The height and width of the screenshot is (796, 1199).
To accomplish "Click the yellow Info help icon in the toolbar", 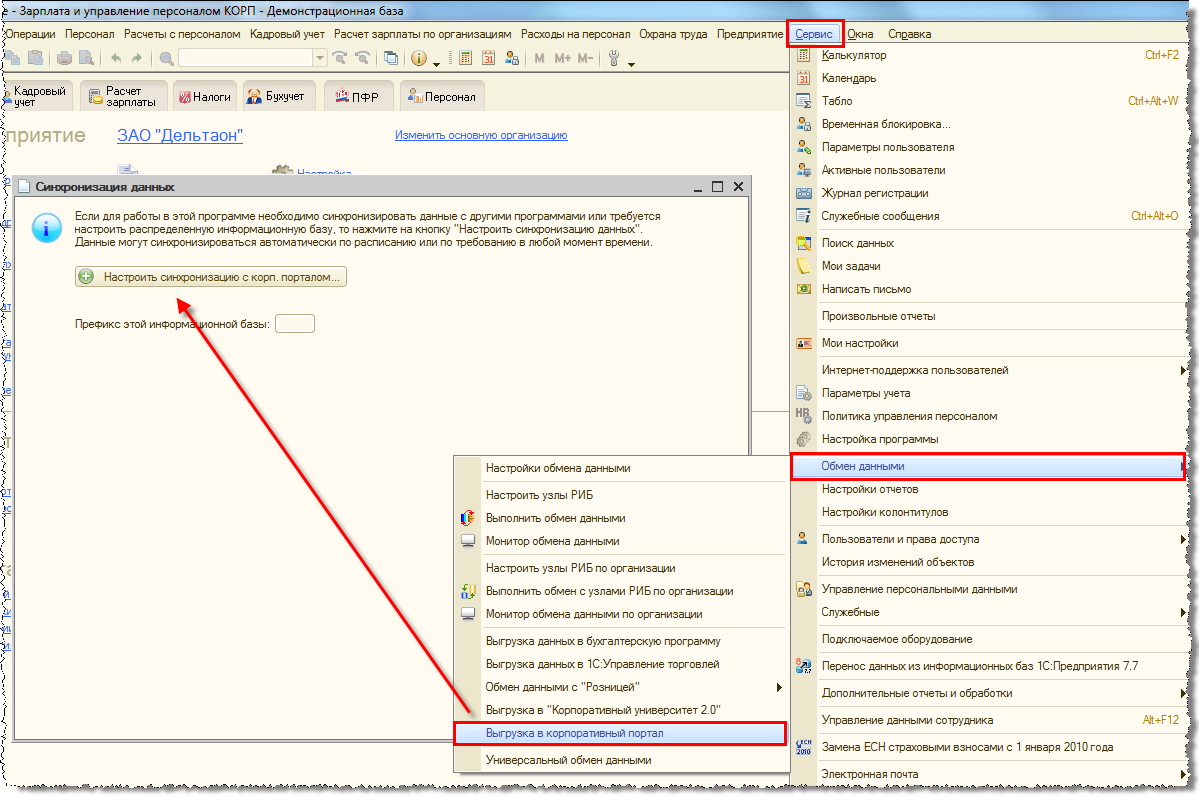I will [419, 58].
